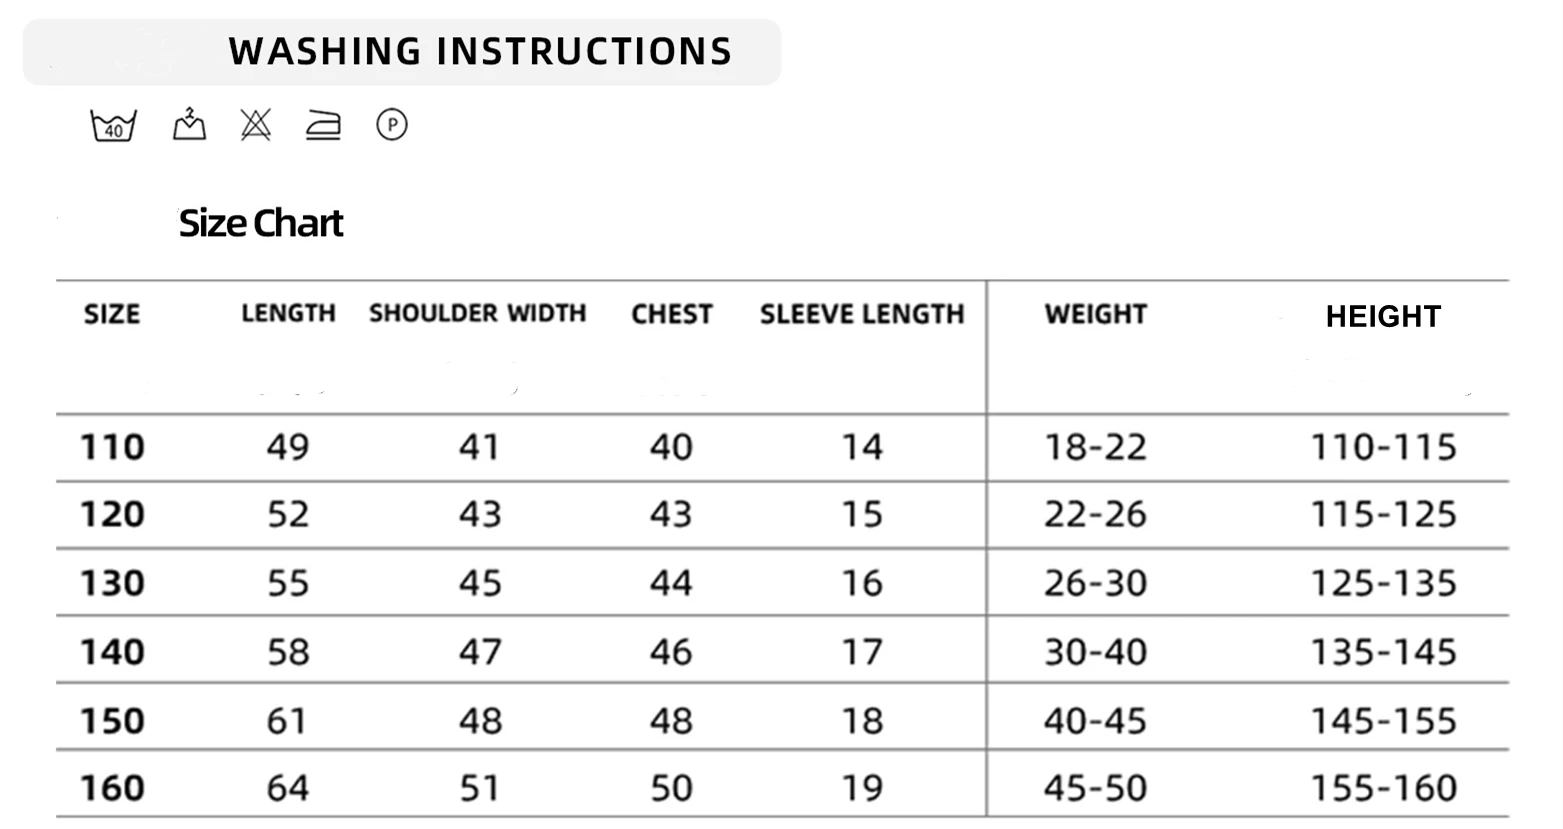The image size is (1563, 829).
Task: Click the 145-155 height cell
Action: [1384, 721]
